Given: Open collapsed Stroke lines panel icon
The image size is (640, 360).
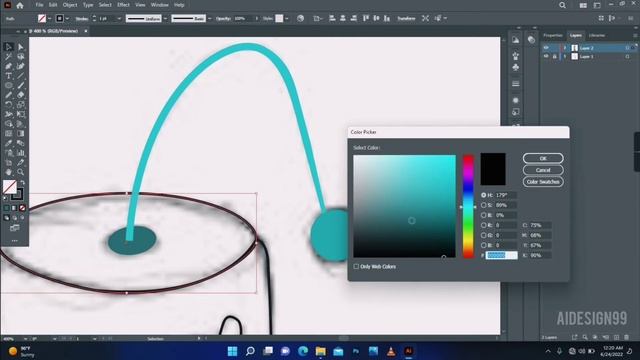Looking at the screenshot, I should coord(516,84).
